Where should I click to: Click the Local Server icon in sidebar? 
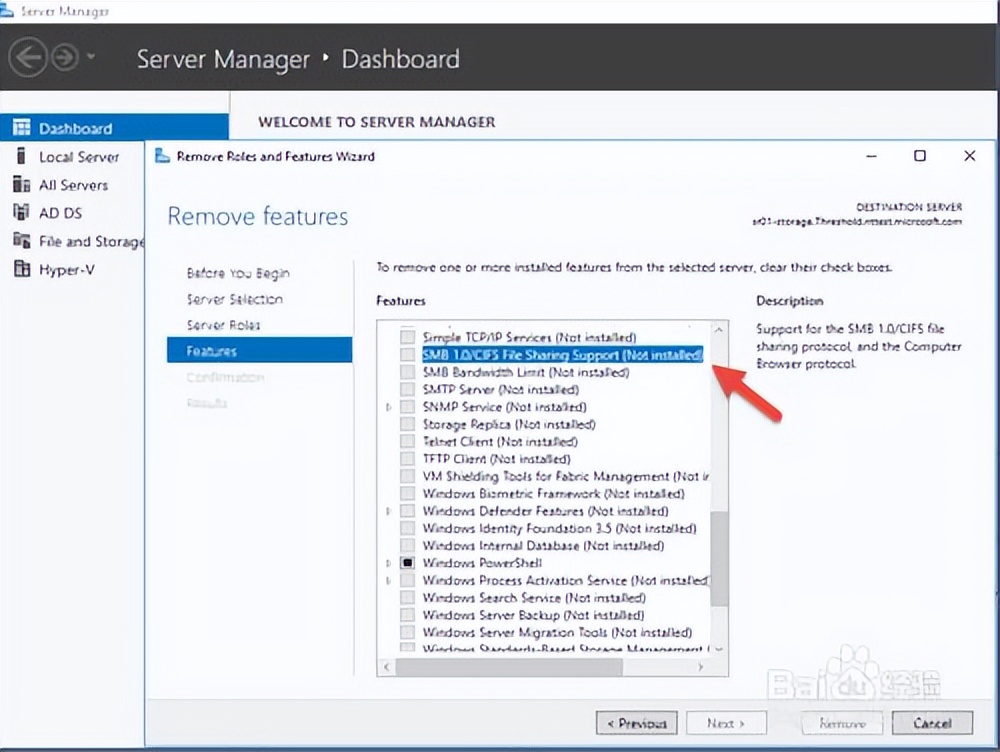click(x=22, y=156)
